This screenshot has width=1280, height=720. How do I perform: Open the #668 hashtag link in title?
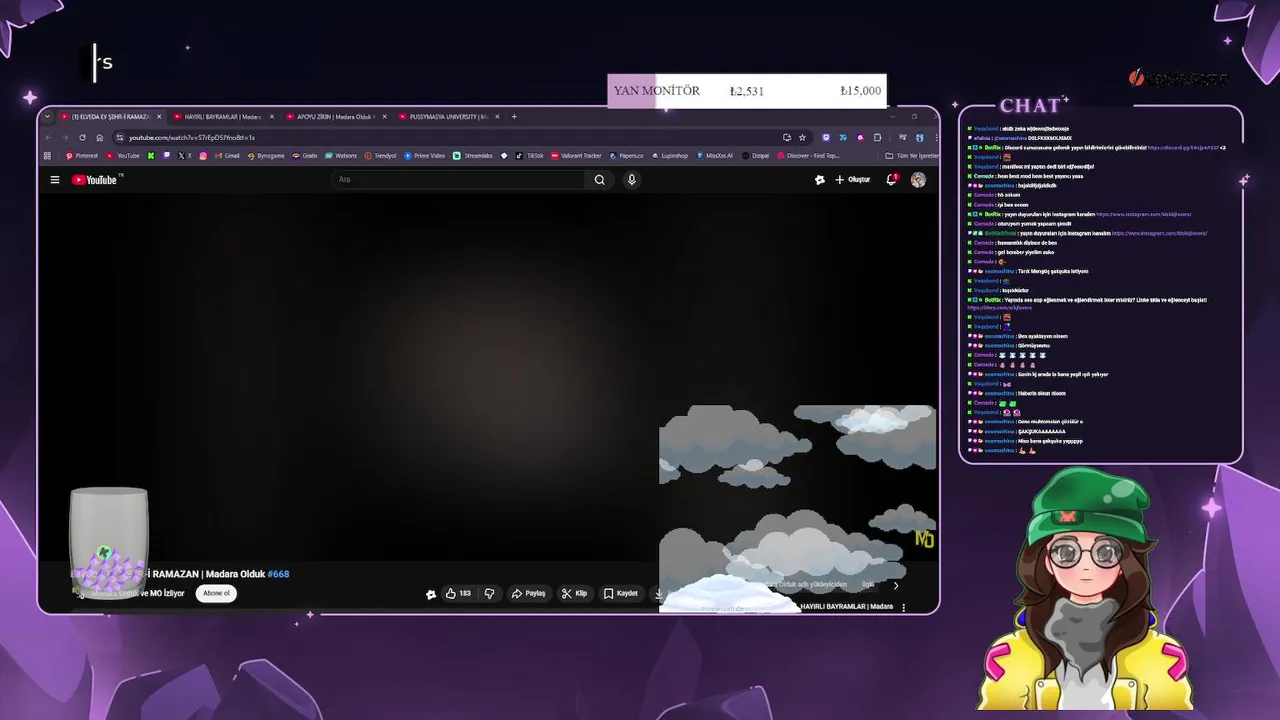278,574
